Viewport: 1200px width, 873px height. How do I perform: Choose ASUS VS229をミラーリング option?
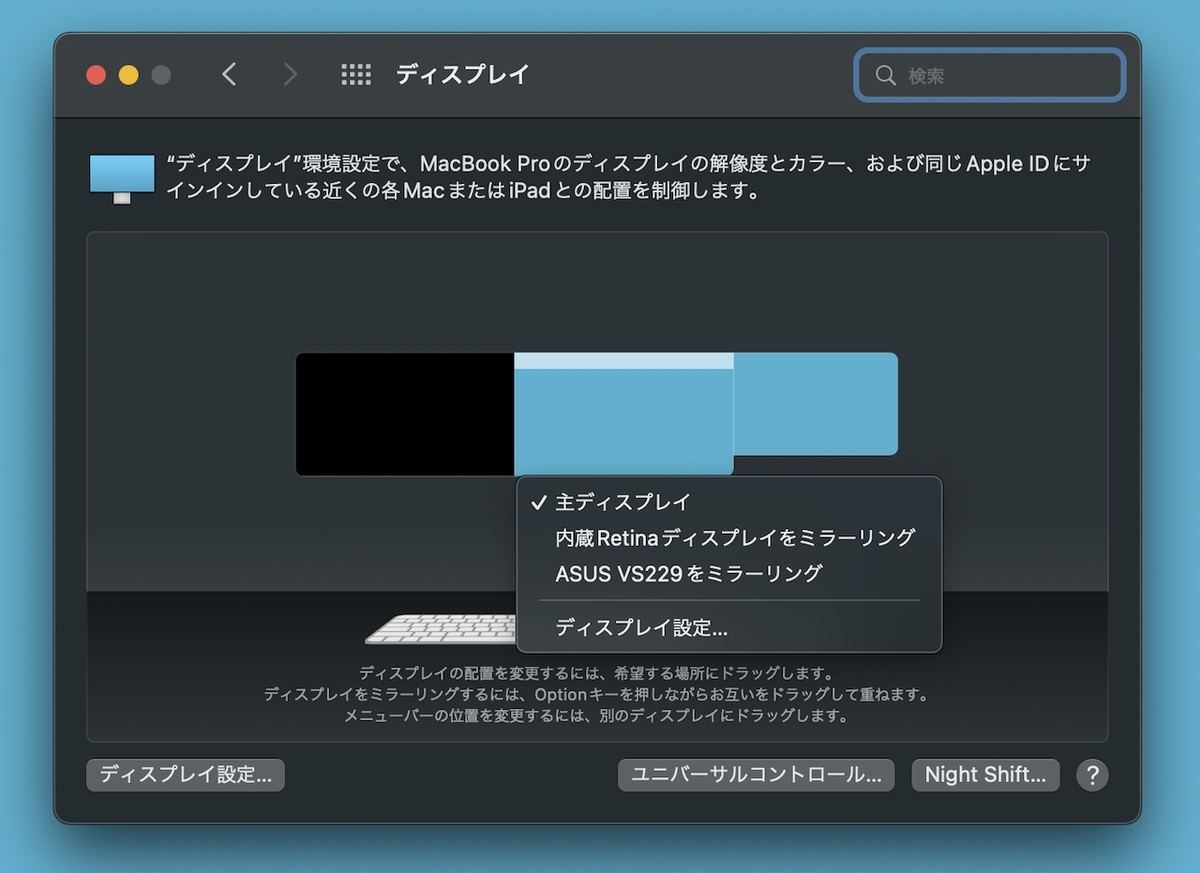coord(729,574)
